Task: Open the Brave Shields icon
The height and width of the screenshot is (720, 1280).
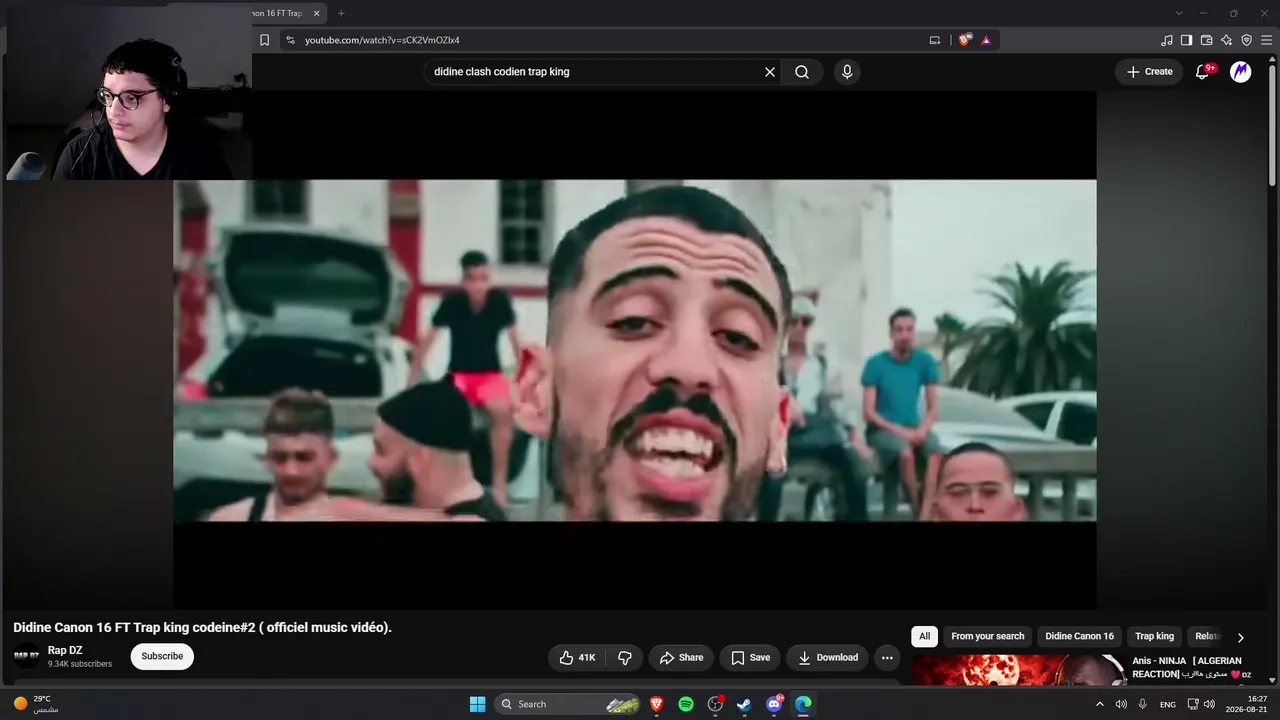Action: tap(964, 40)
